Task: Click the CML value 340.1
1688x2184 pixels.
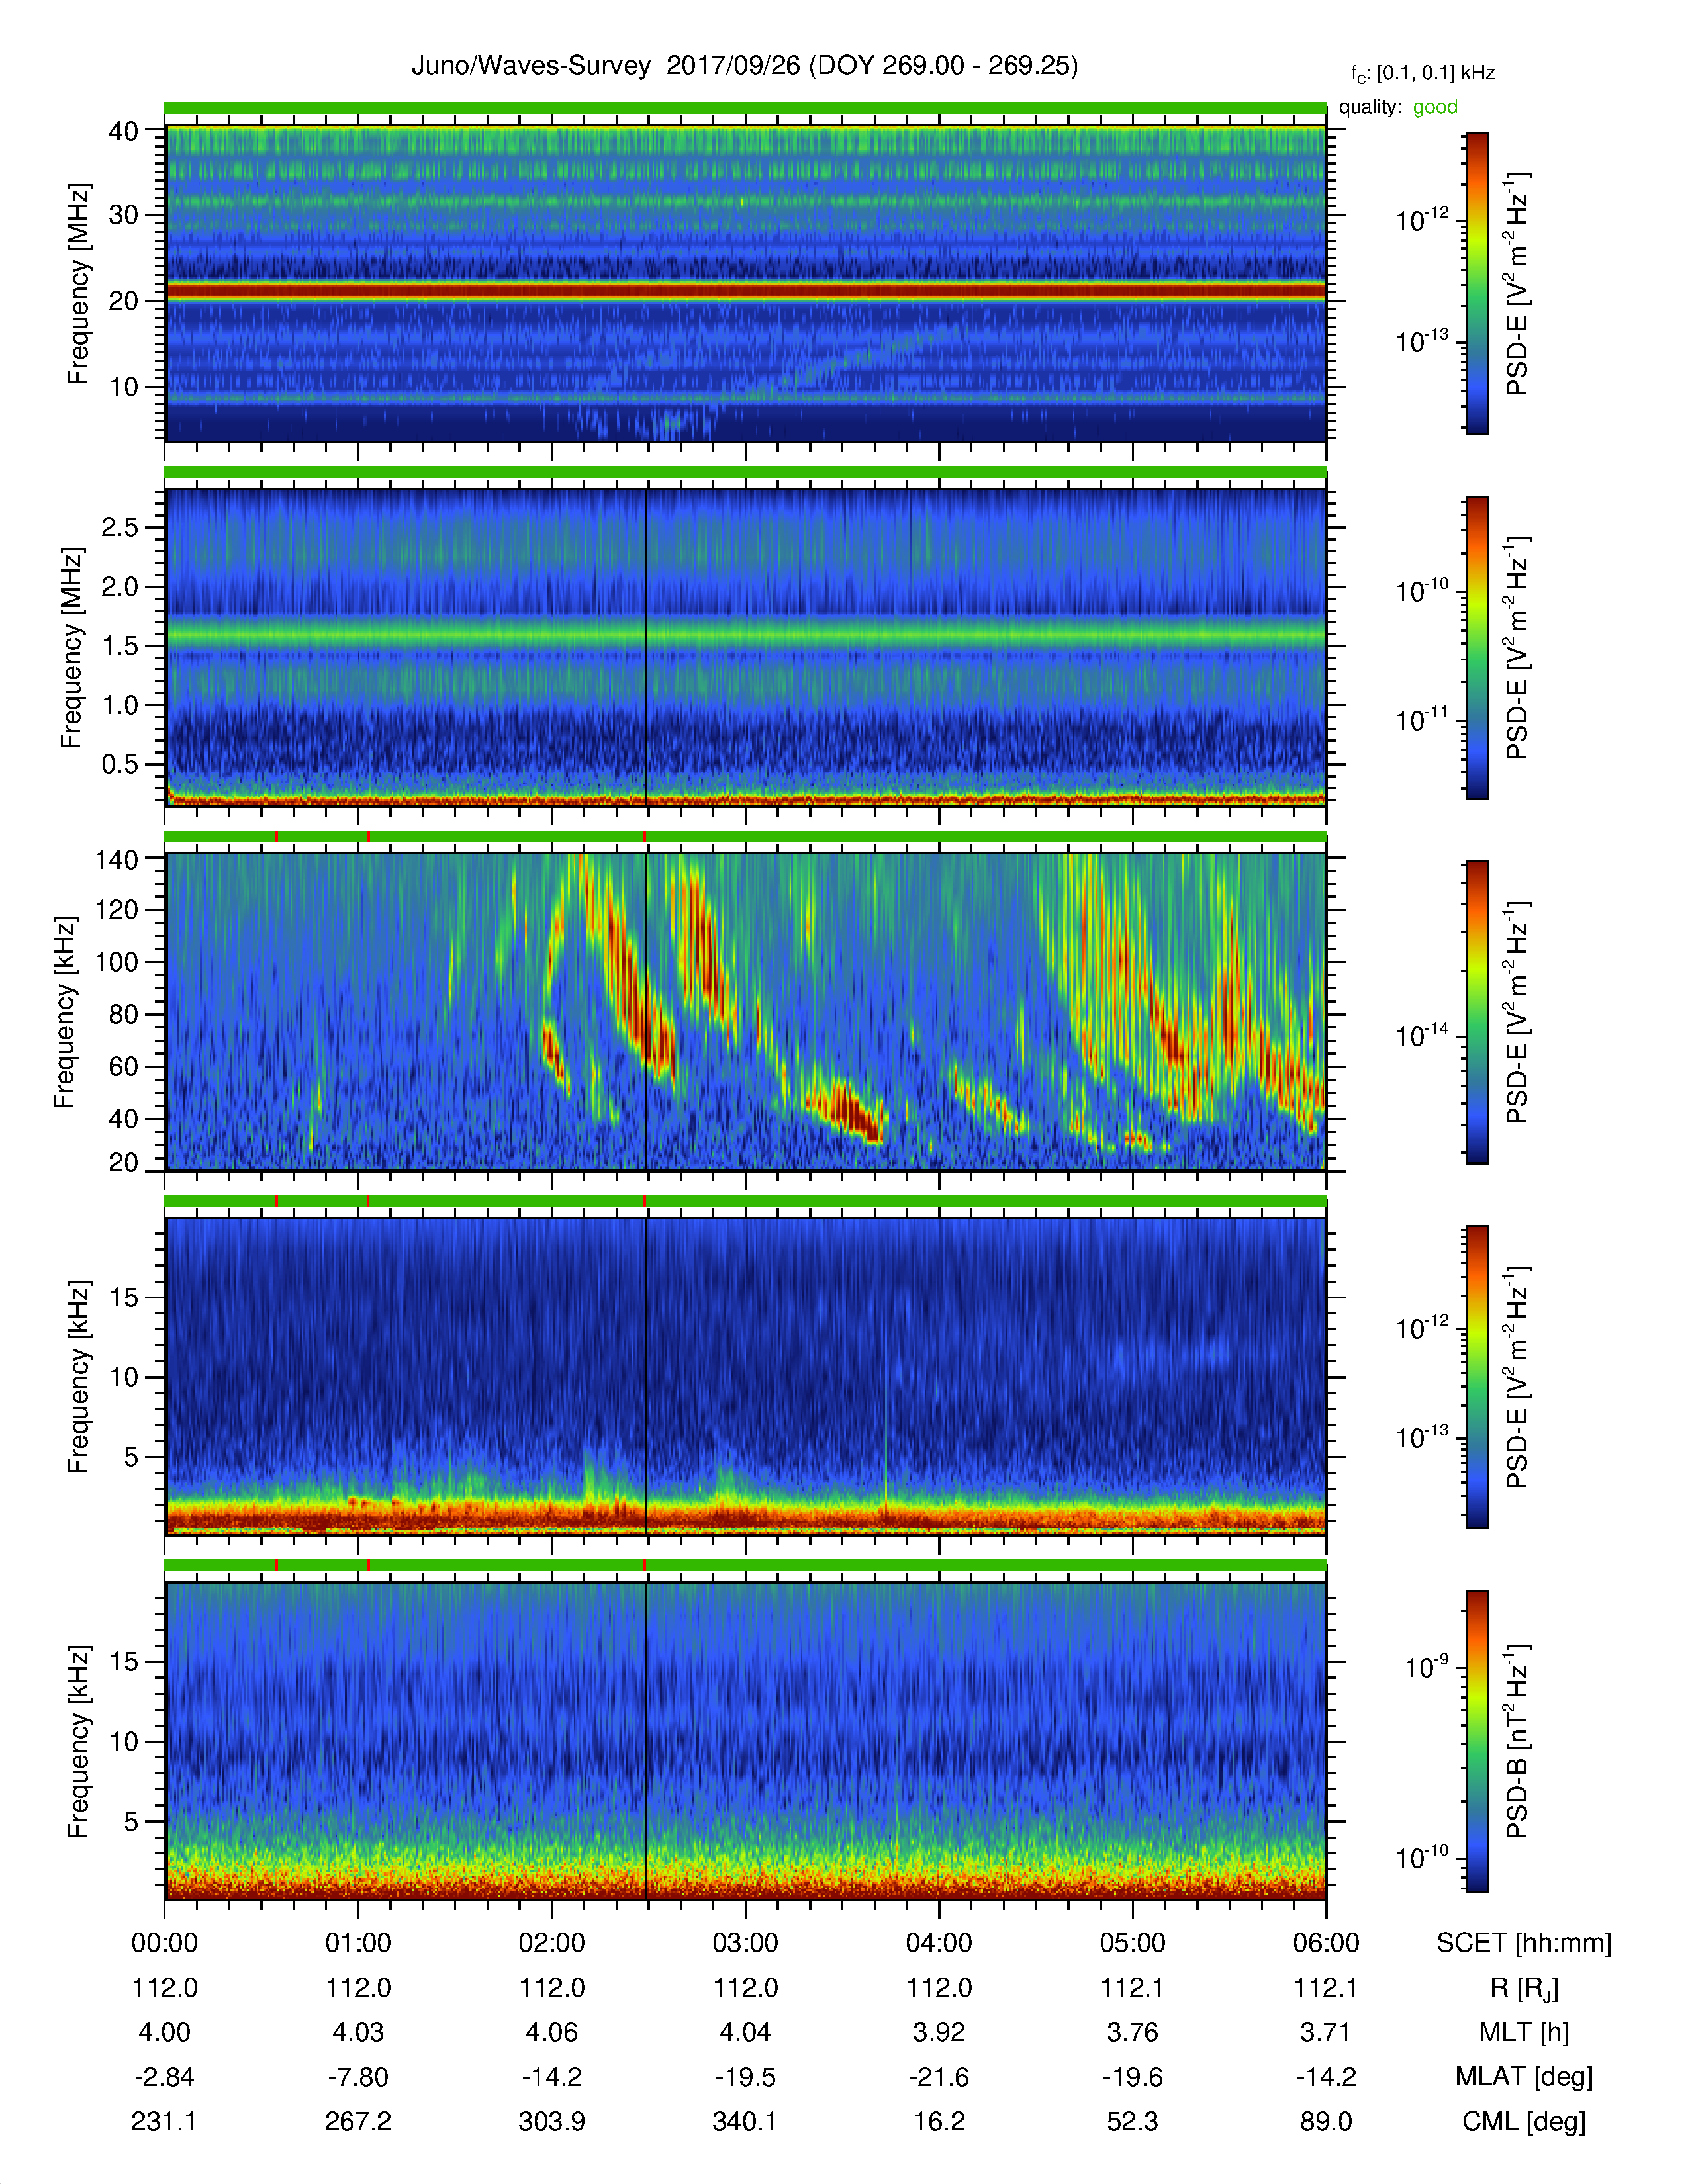Action: tap(745, 2121)
